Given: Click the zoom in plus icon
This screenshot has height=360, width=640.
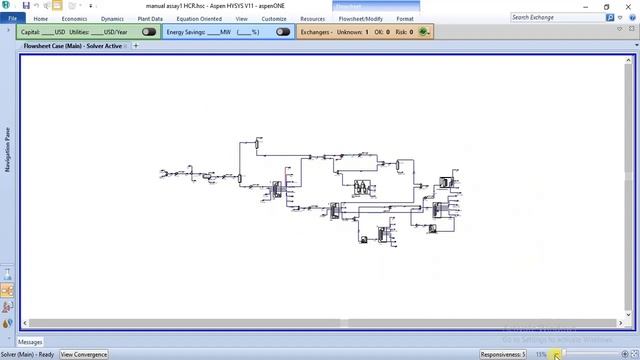Looking at the screenshot, I should coord(624,354).
